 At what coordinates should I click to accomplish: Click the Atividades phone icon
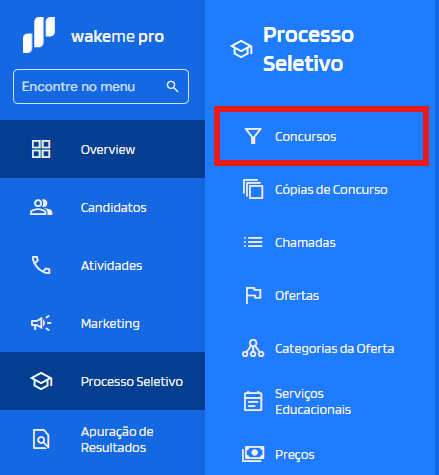click(x=41, y=265)
